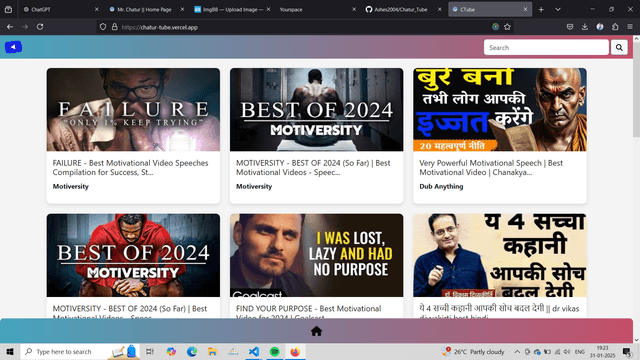Open the Copilot taskbar icon
Viewport: 640px width, 360px height.
coord(171,351)
